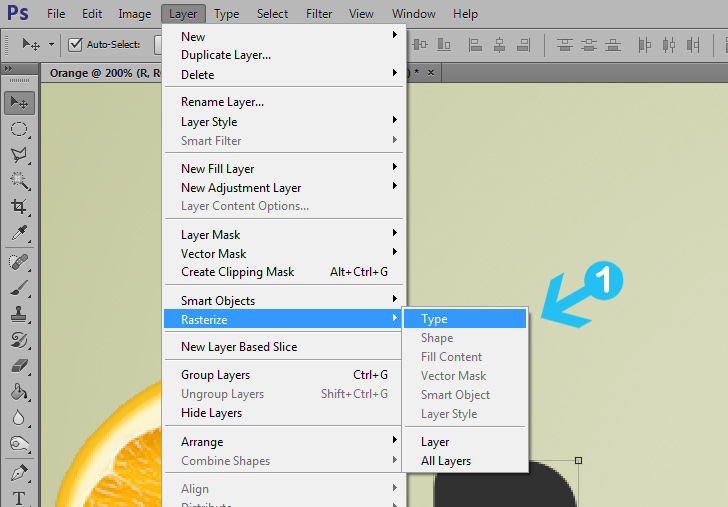Screen dimensions: 728x507
Task: Click Distribute Right Edges icon
Action: click(x=693, y=45)
